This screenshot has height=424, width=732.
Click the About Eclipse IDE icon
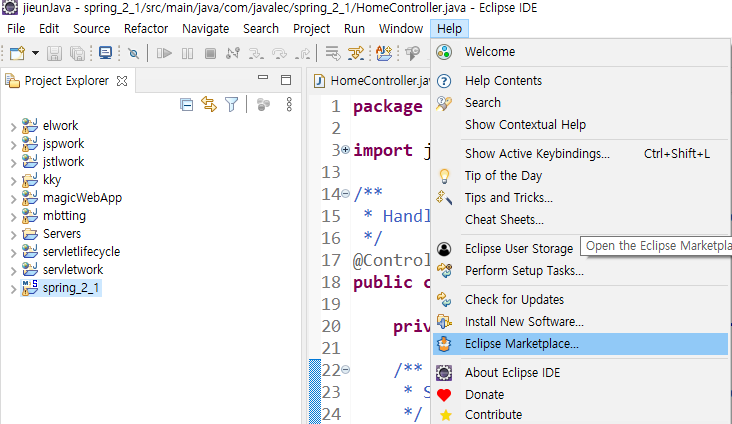(x=444, y=373)
